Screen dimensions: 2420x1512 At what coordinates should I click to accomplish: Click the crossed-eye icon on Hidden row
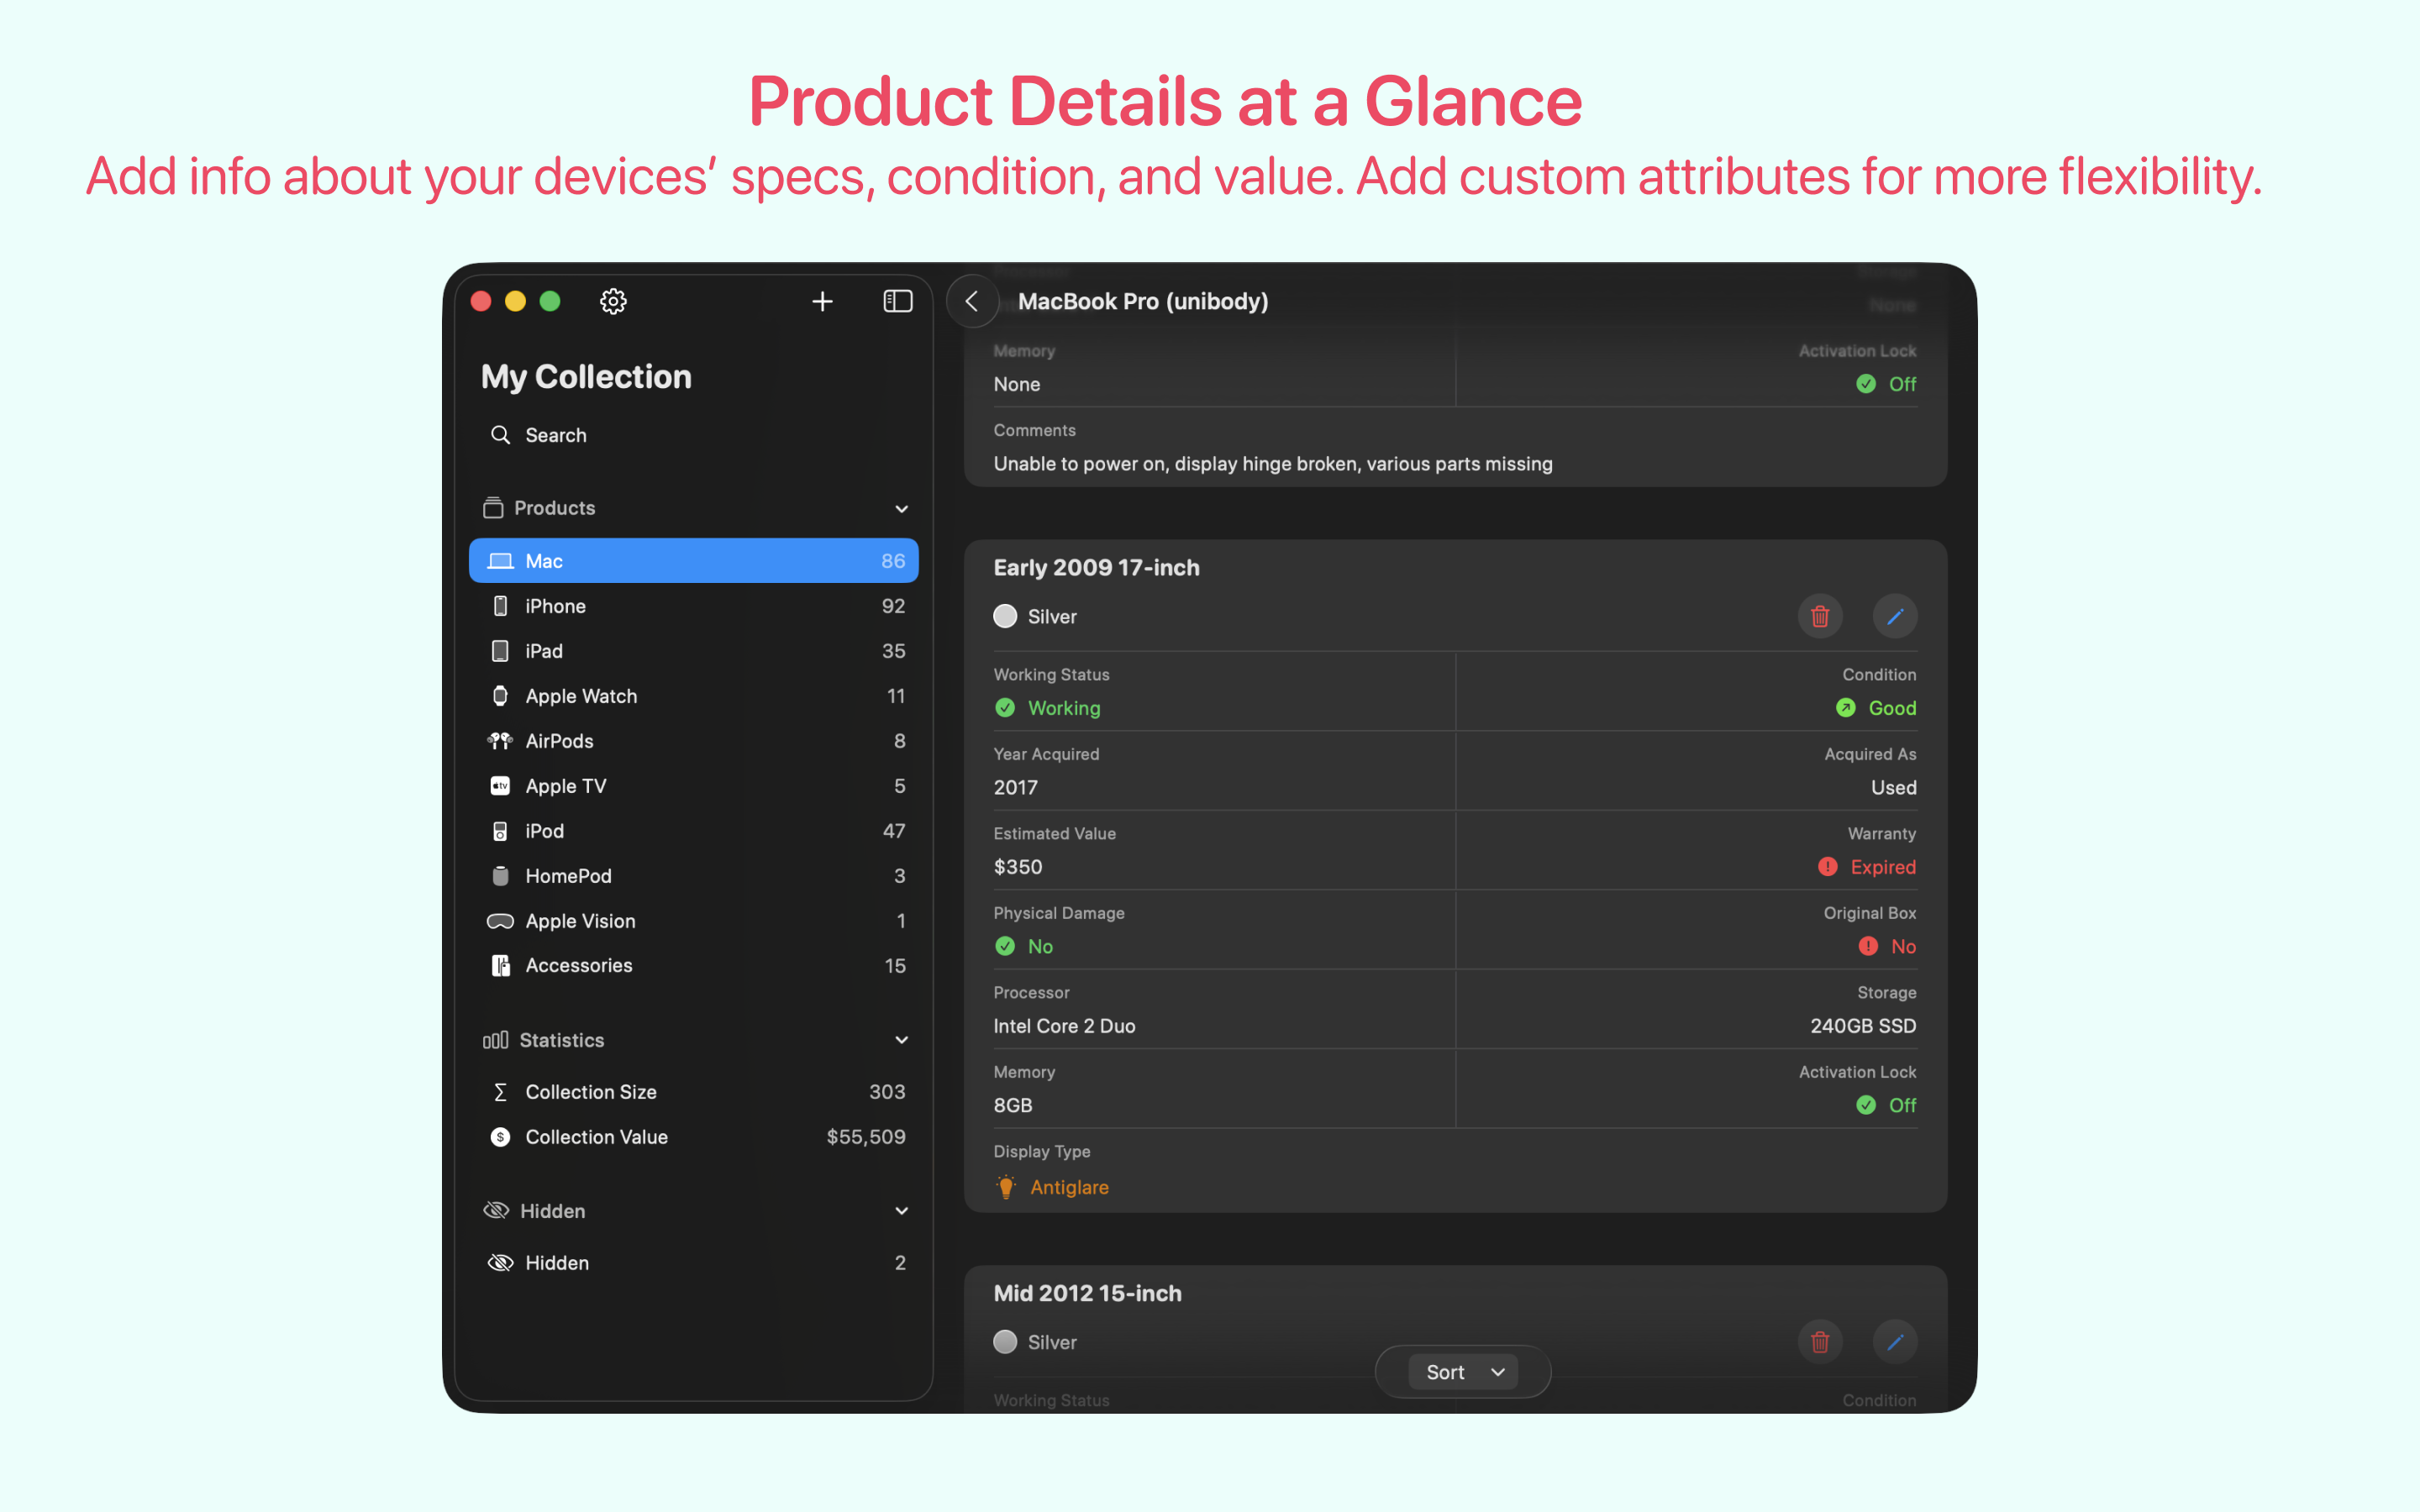pos(500,1263)
